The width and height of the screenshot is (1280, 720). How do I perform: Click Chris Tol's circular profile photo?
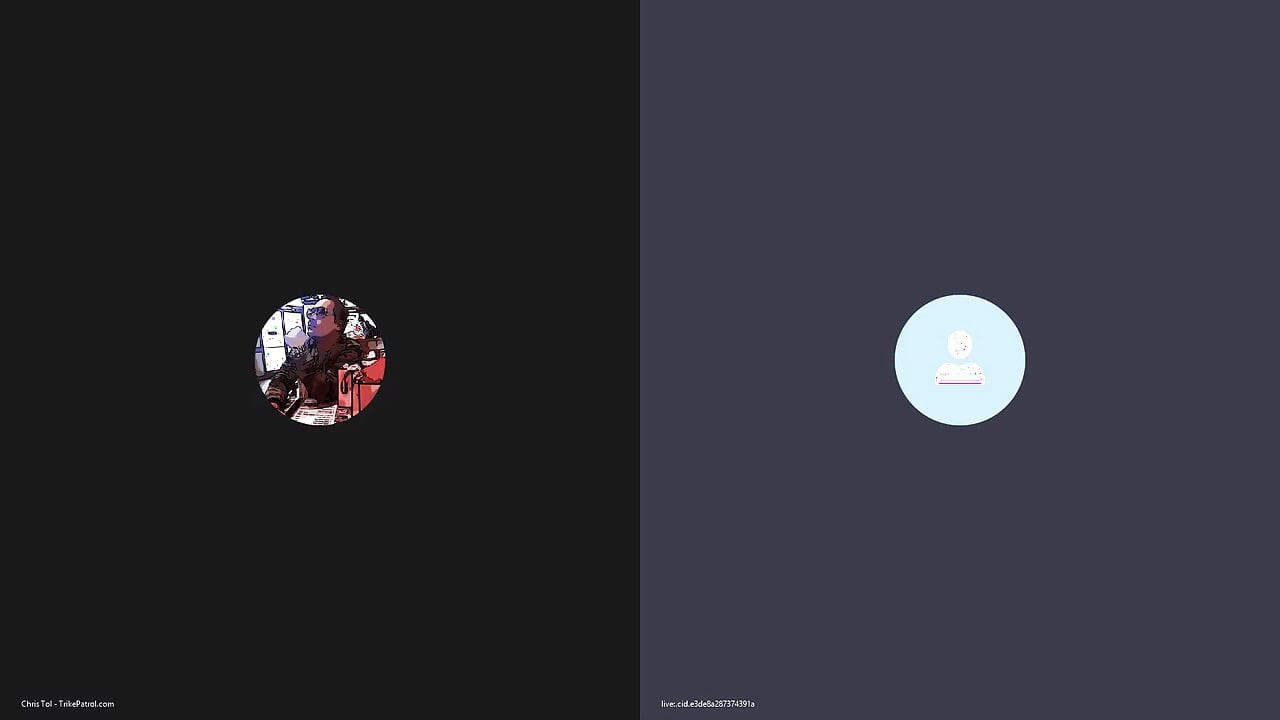[x=320, y=360]
